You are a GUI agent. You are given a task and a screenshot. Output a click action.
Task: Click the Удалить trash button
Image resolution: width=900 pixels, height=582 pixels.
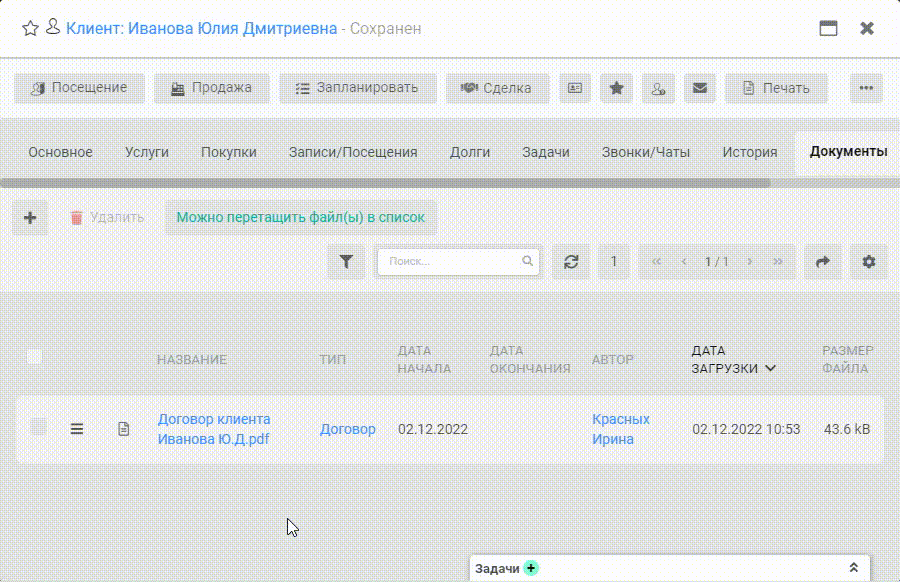(107, 218)
